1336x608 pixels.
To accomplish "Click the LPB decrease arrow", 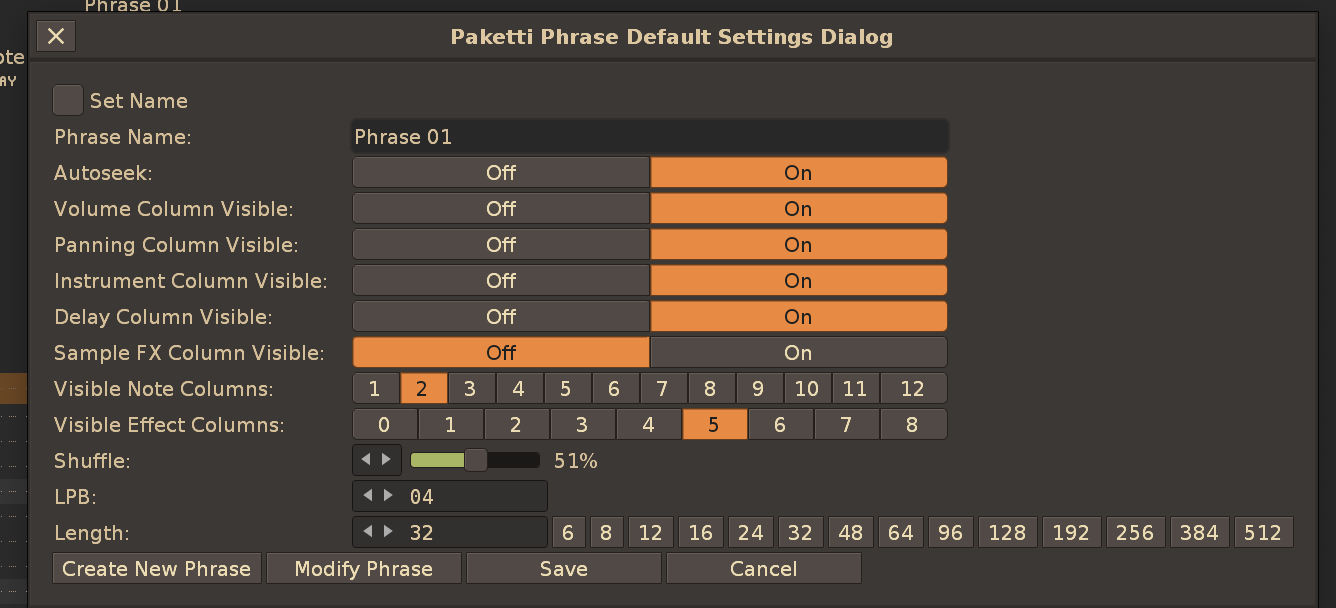I will coord(367,496).
